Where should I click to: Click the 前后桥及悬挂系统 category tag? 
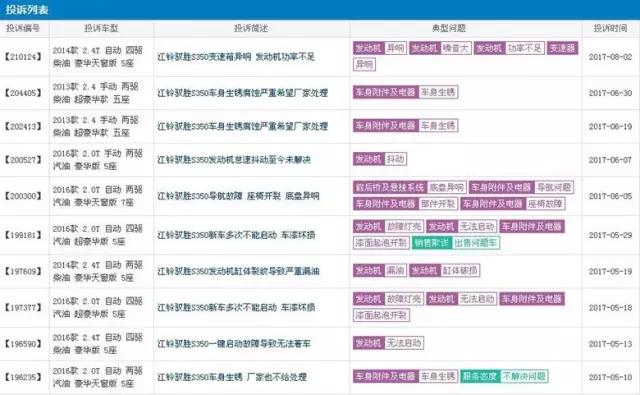tap(390, 187)
